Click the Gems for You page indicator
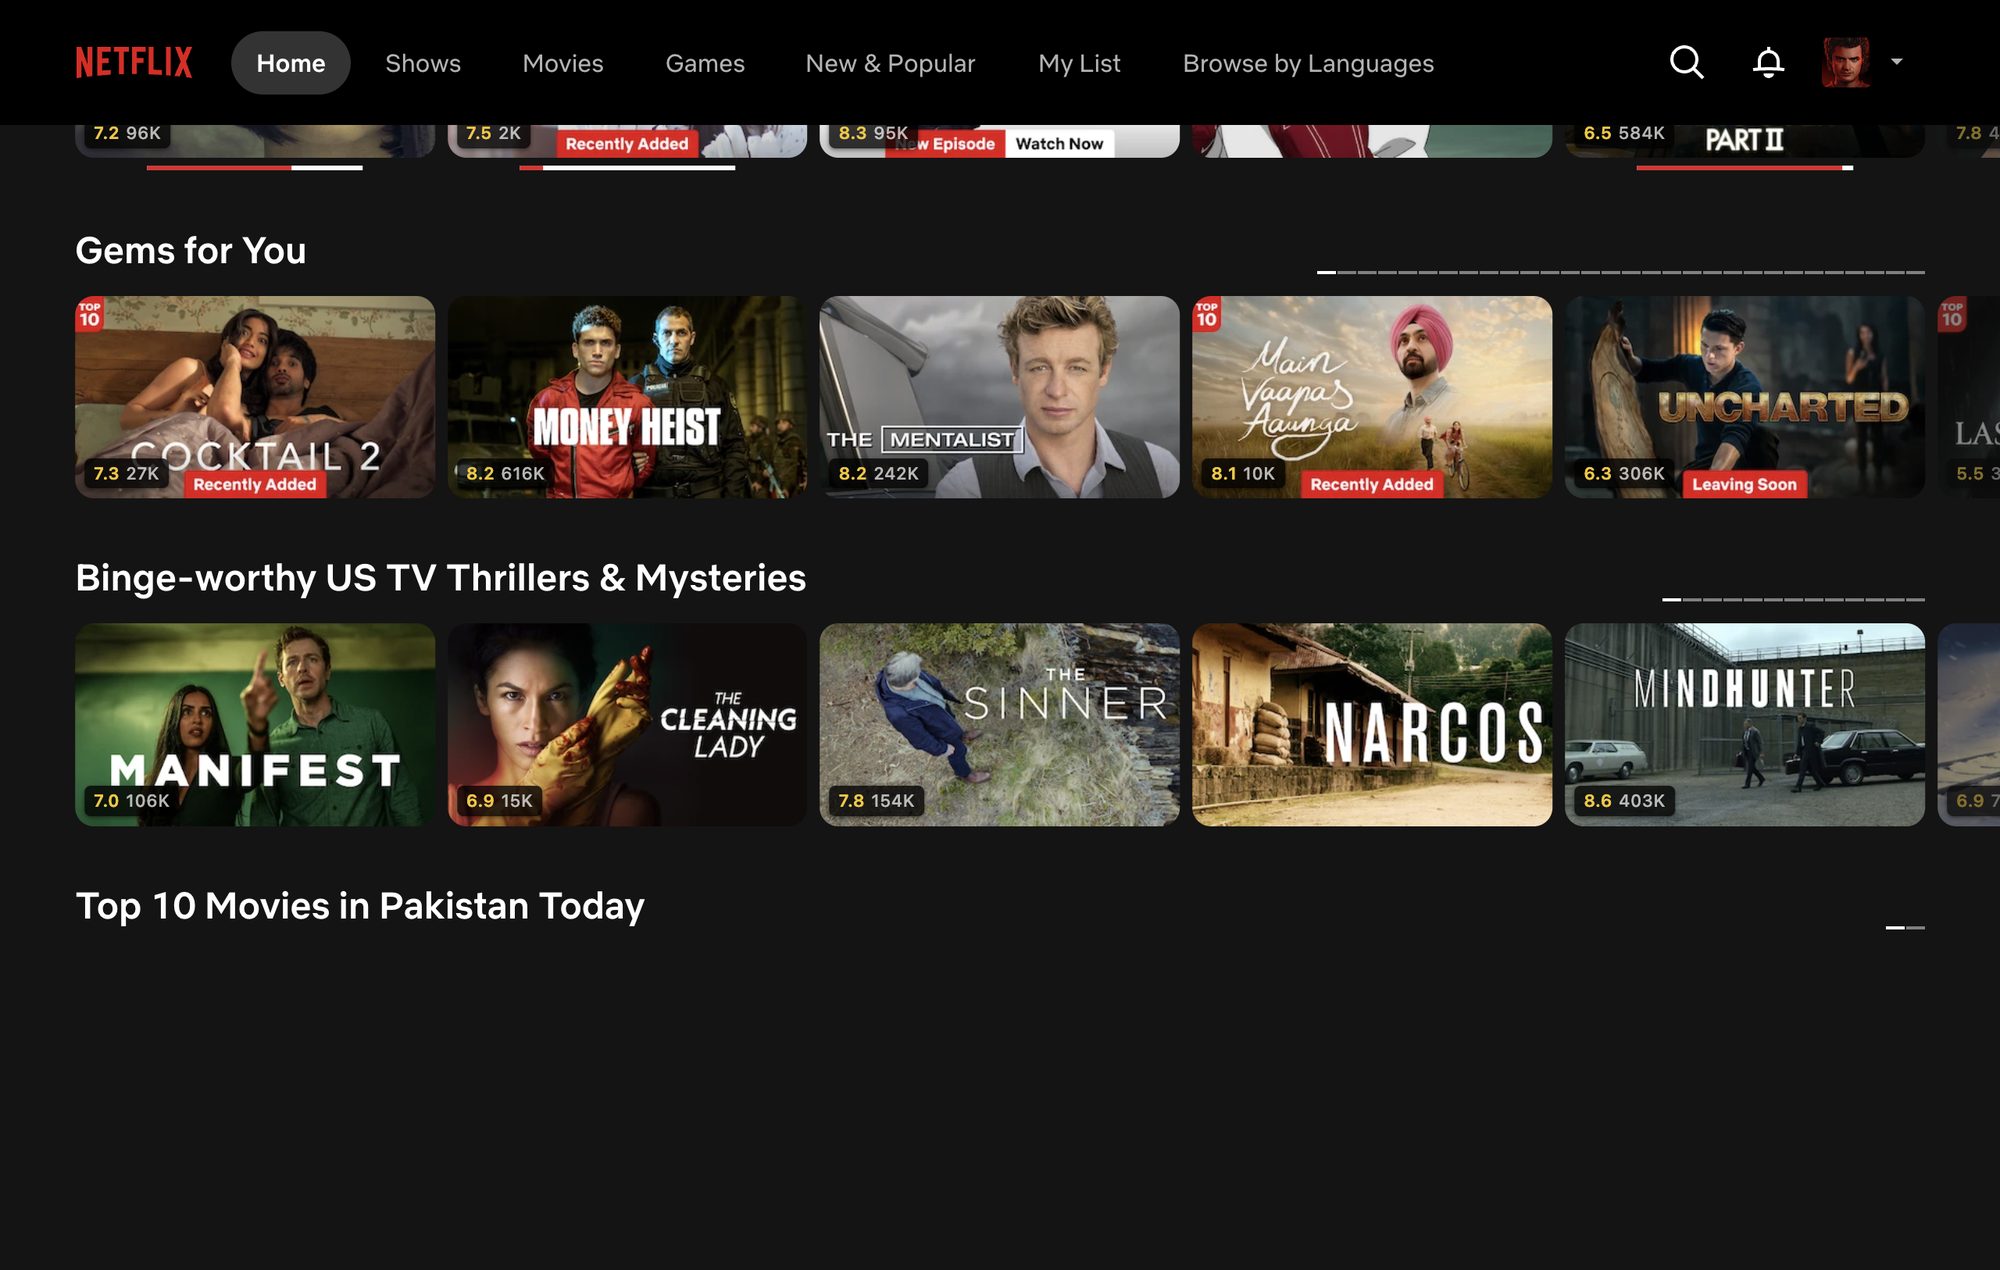Viewport: 2000px width, 1270px height. pos(1620,272)
